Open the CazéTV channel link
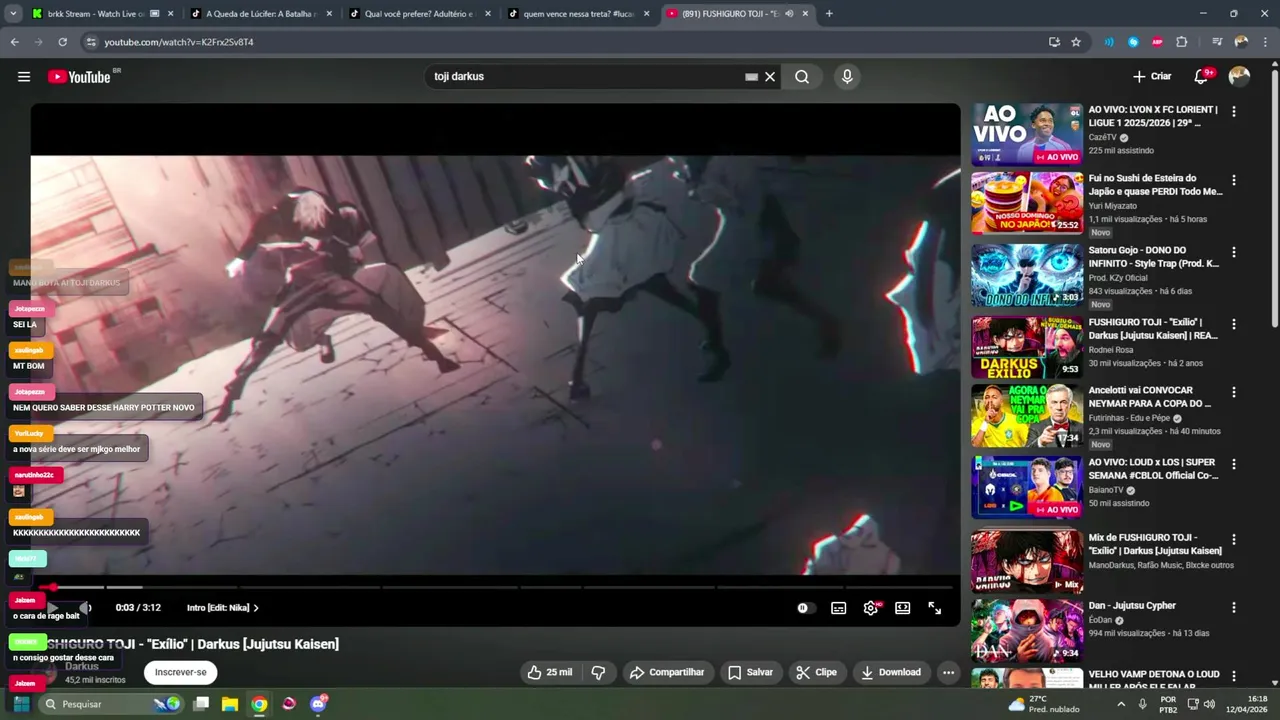The height and width of the screenshot is (720, 1280). pos(1102,137)
